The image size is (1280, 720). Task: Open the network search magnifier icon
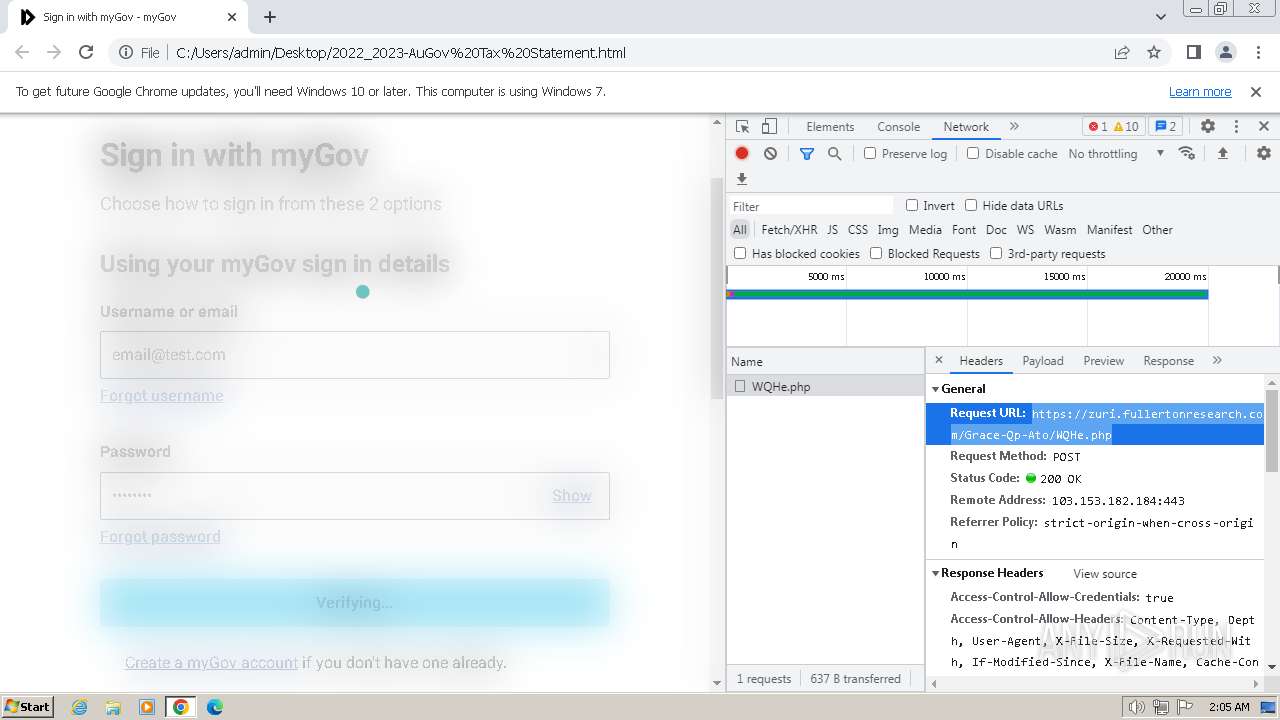point(834,153)
